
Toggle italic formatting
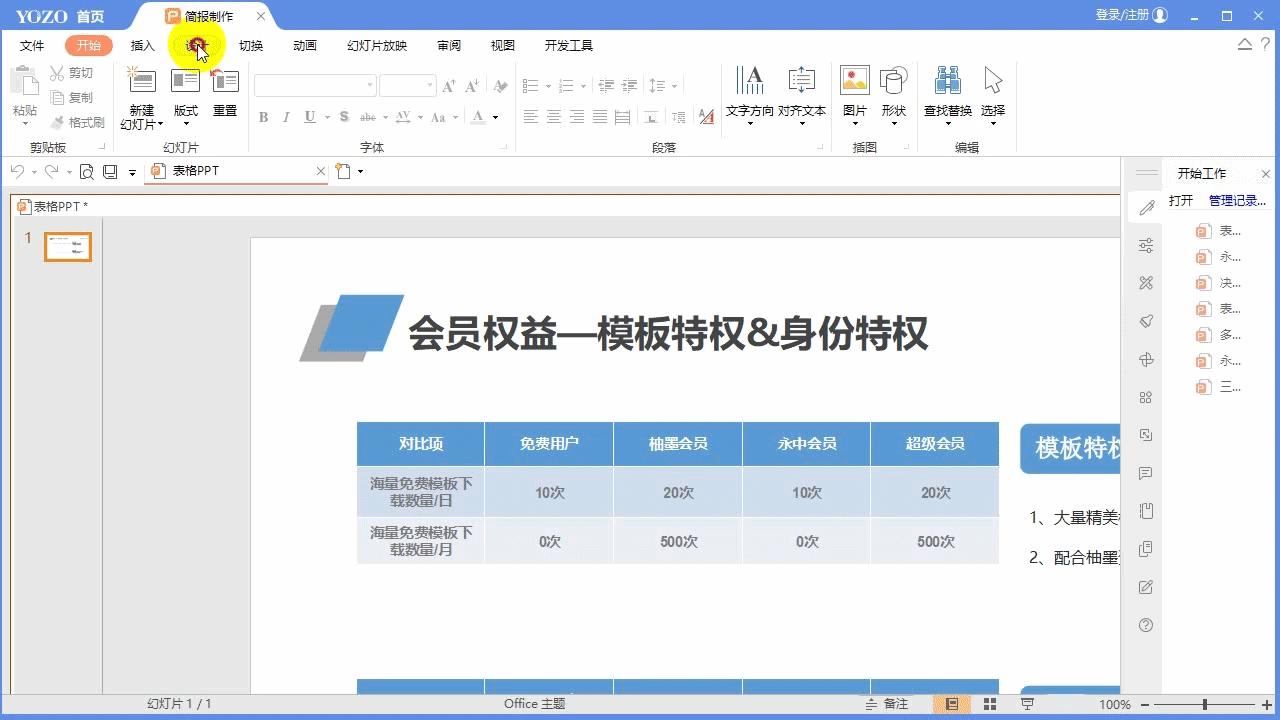(286, 117)
